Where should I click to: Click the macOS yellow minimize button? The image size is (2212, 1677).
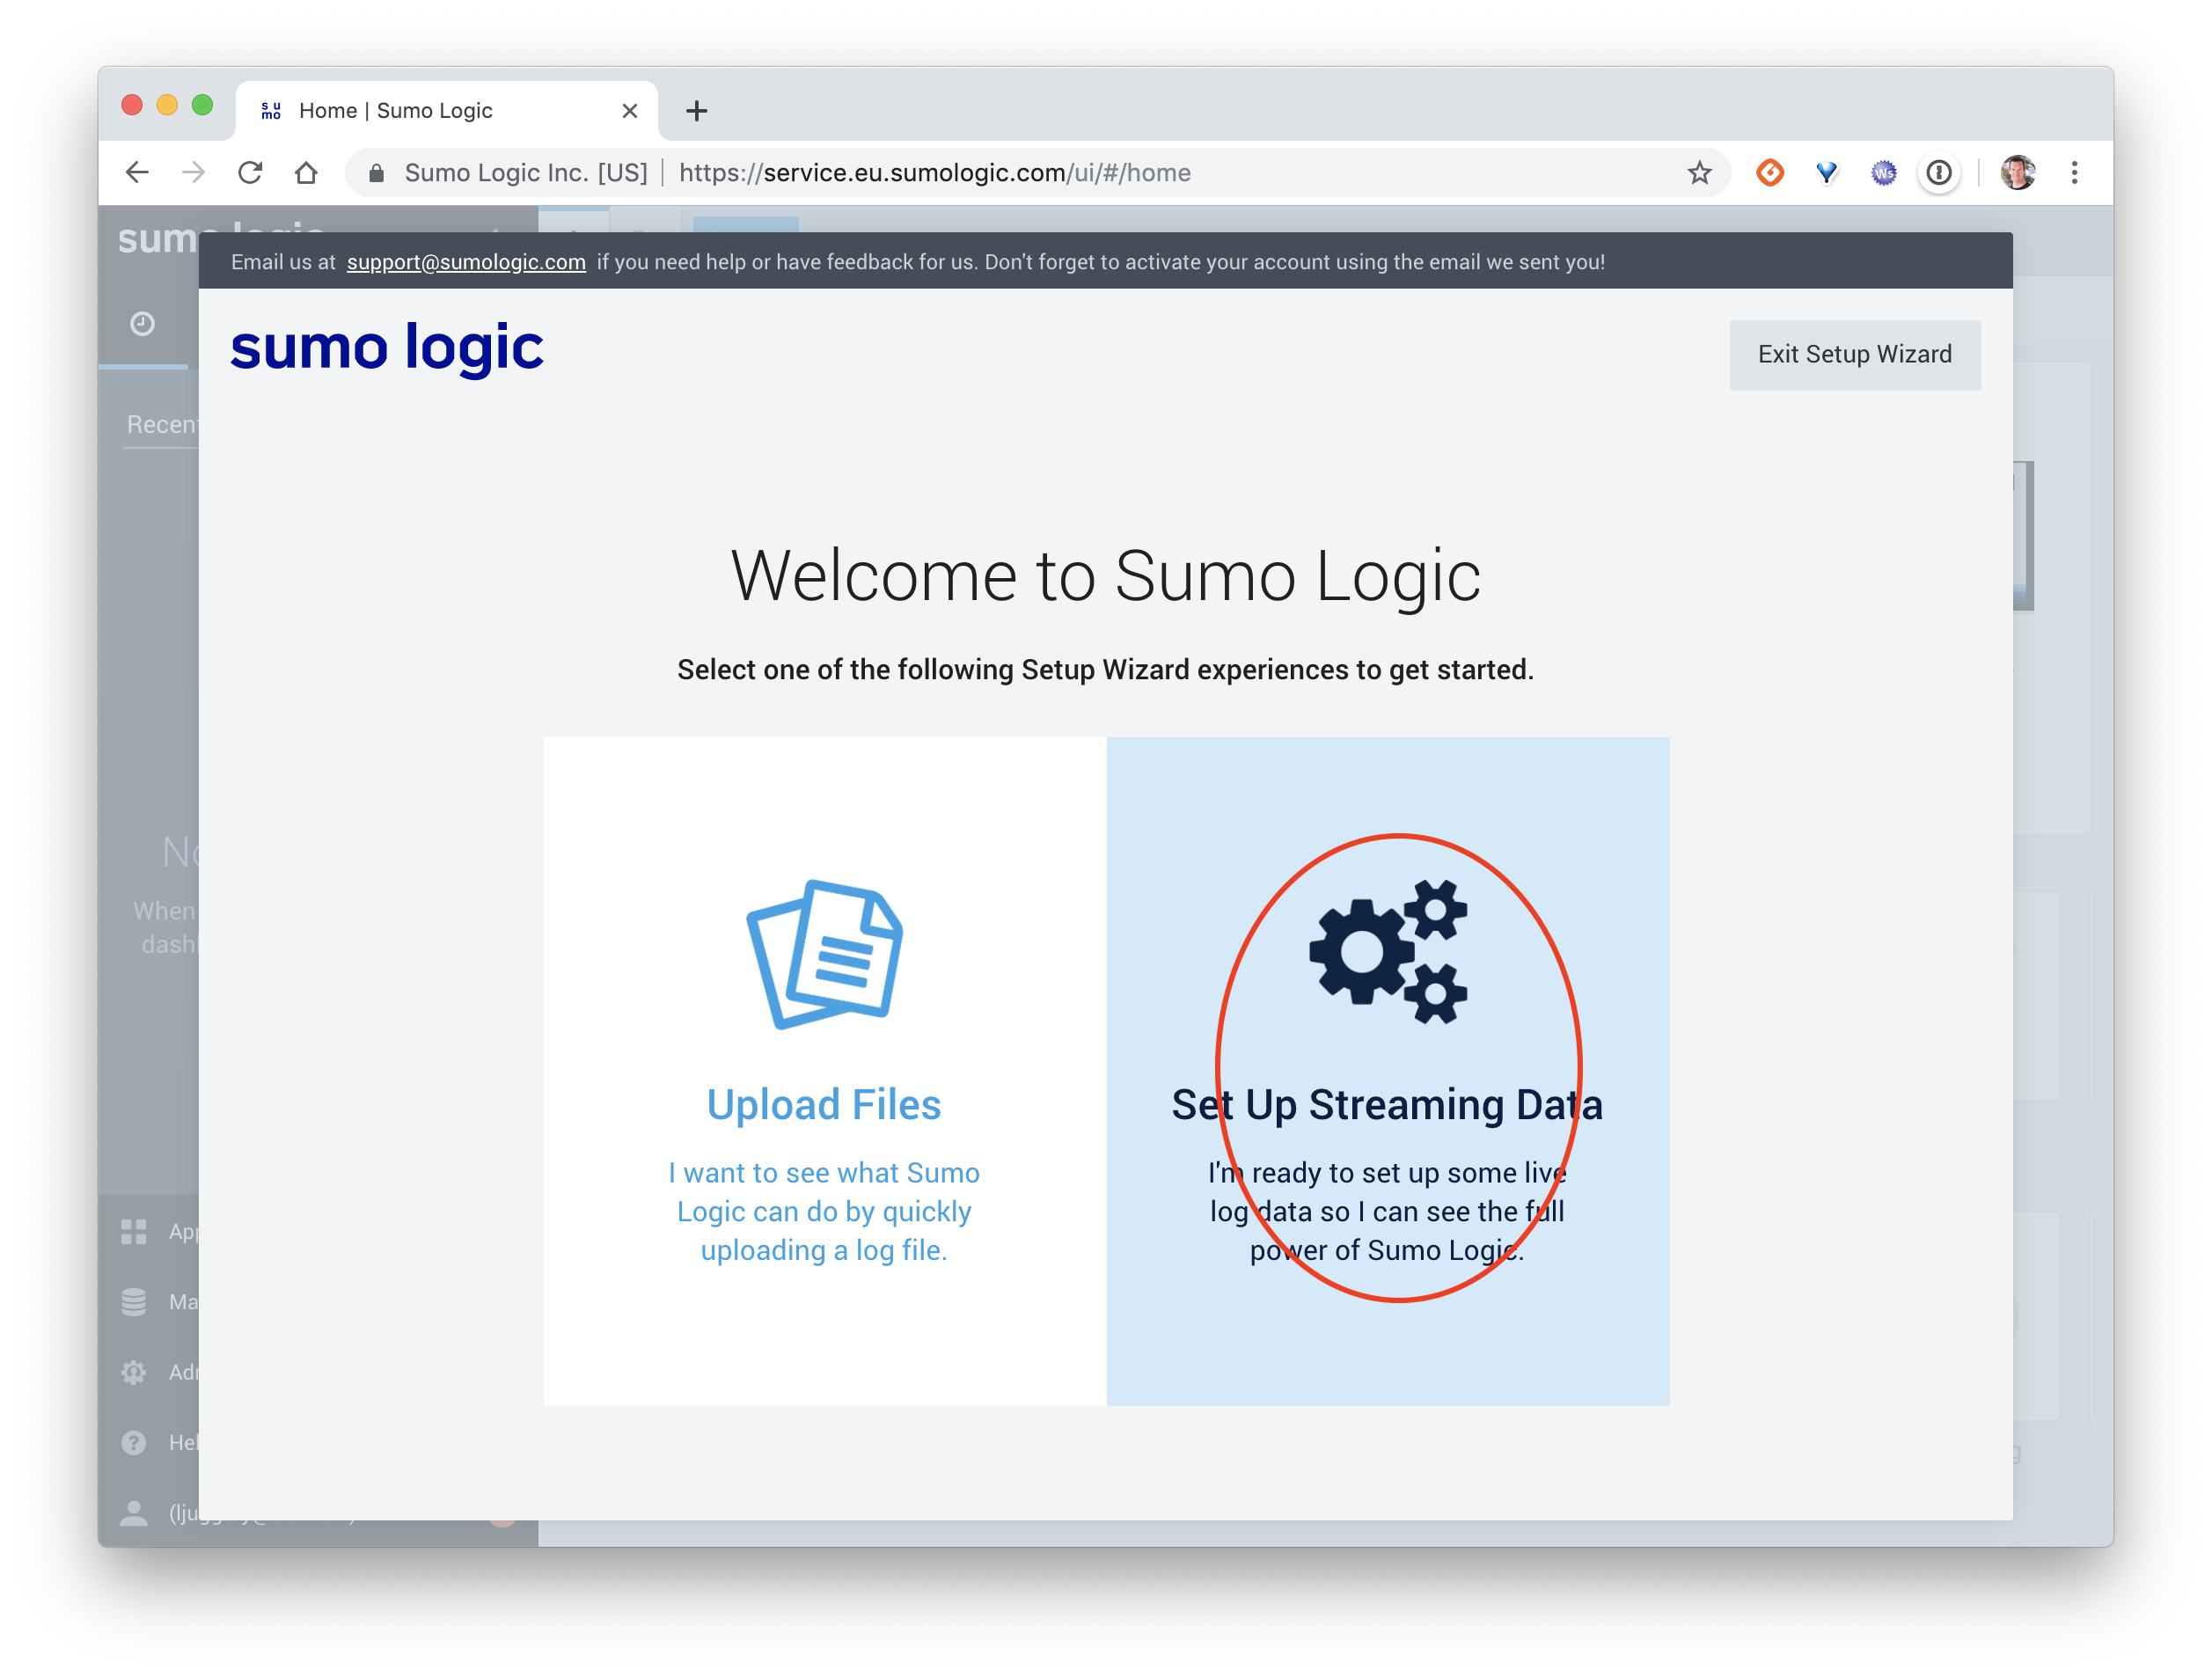click(167, 105)
